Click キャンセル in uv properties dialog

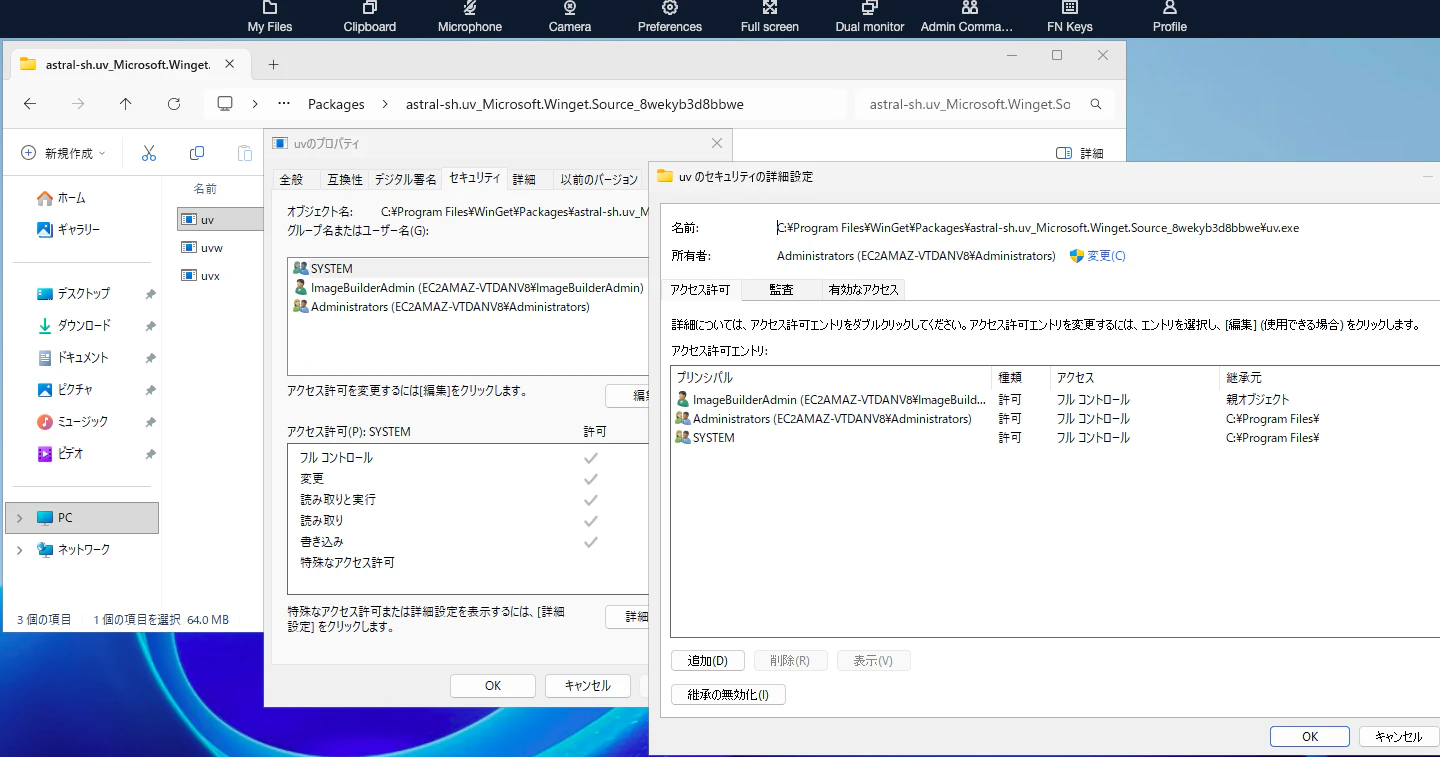point(588,686)
